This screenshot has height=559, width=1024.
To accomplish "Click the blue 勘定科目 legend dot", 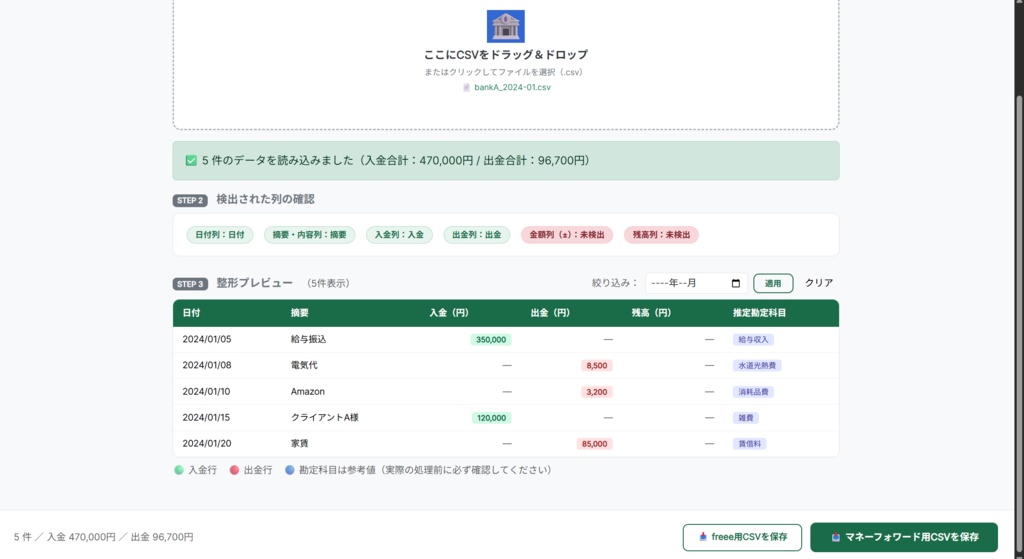I will pyautogui.click(x=290, y=470).
